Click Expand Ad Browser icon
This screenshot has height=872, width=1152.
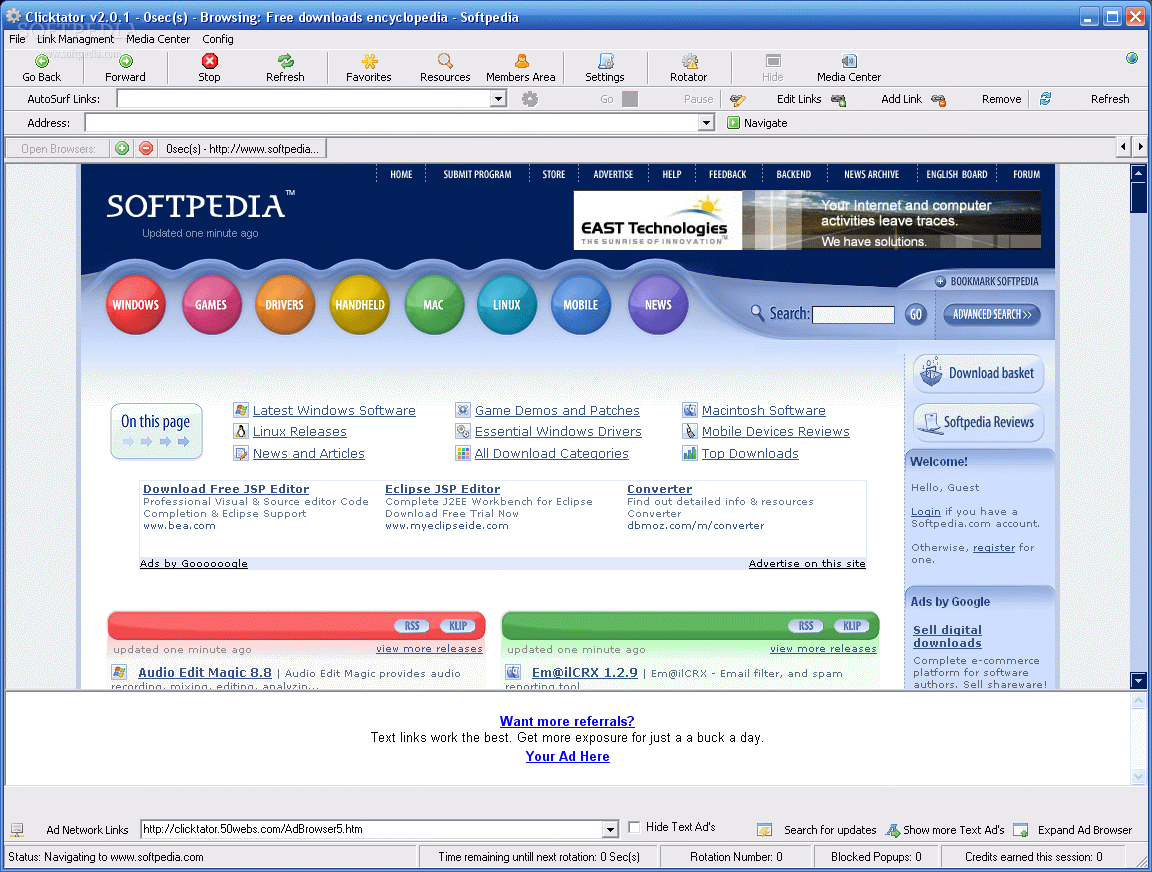click(1020, 830)
